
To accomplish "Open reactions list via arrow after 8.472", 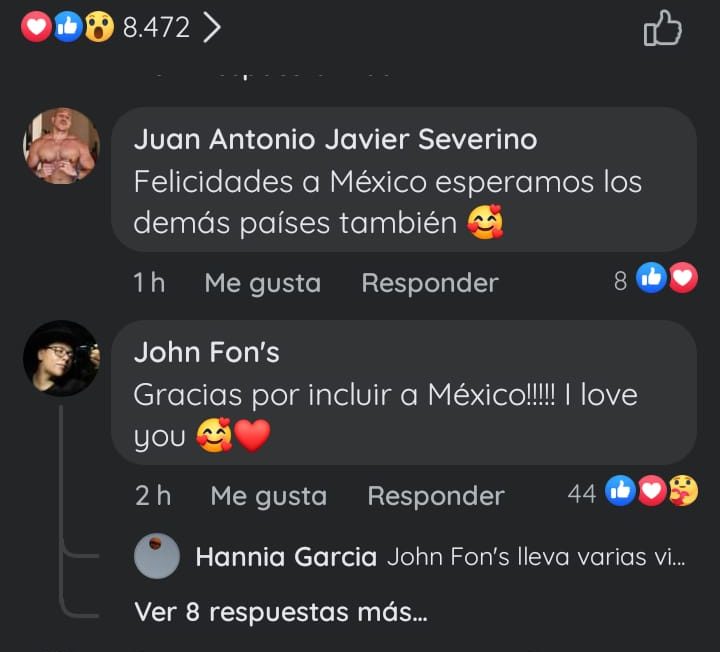I will (x=212, y=27).
